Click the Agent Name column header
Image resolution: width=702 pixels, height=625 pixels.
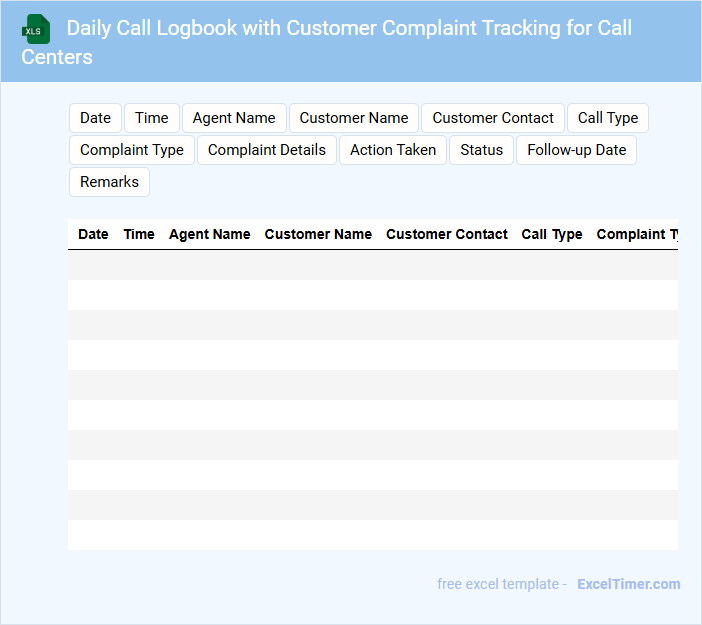click(210, 234)
